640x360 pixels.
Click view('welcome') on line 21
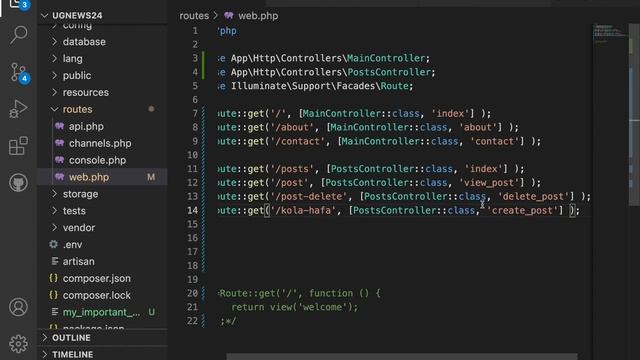tap(313, 307)
